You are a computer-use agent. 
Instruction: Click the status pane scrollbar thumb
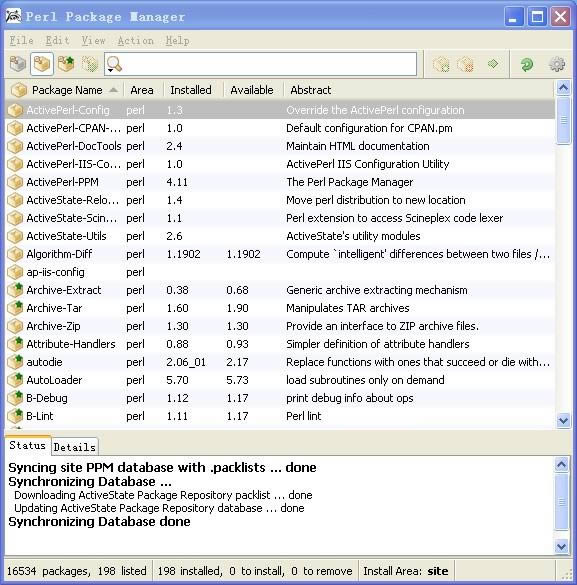click(562, 502)
